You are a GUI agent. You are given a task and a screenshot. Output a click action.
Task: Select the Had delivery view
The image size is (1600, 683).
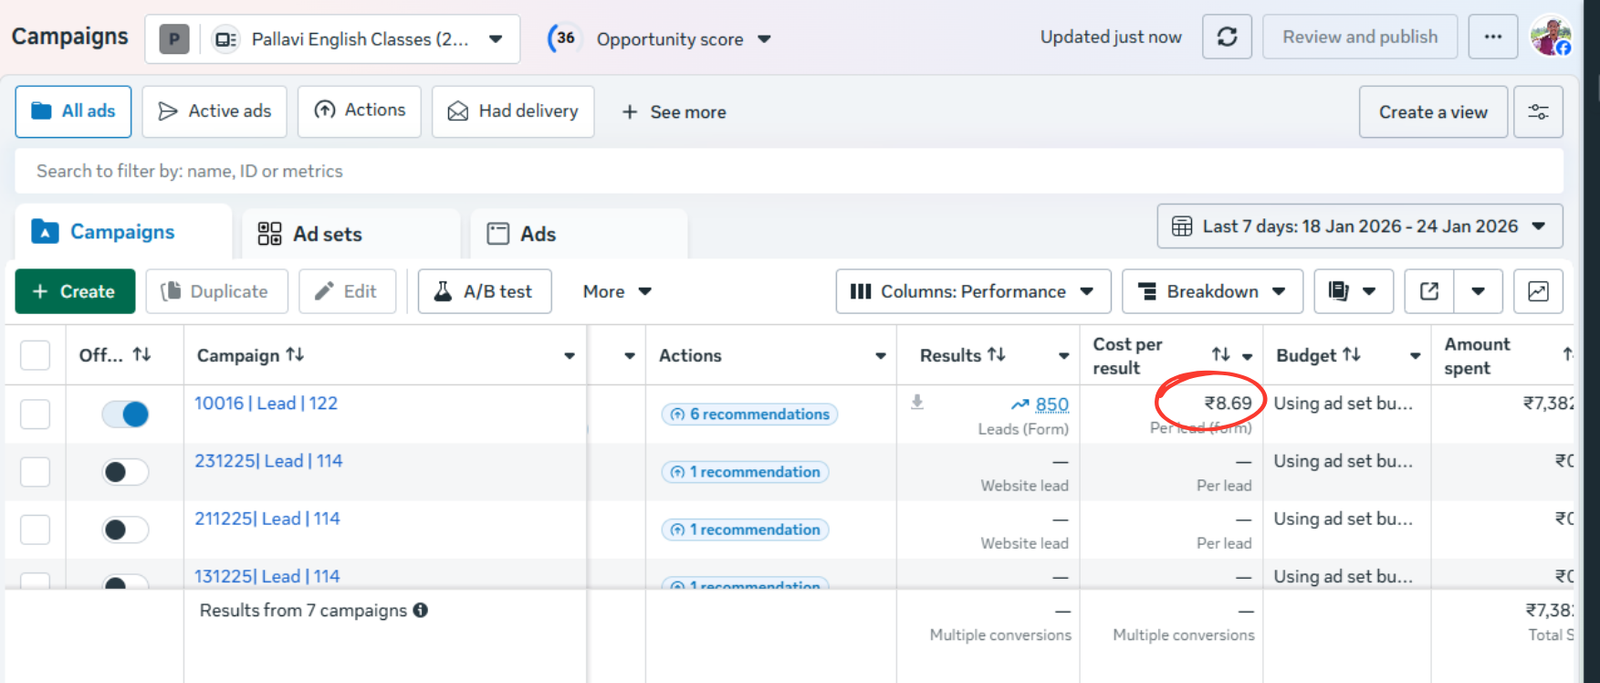513,111
